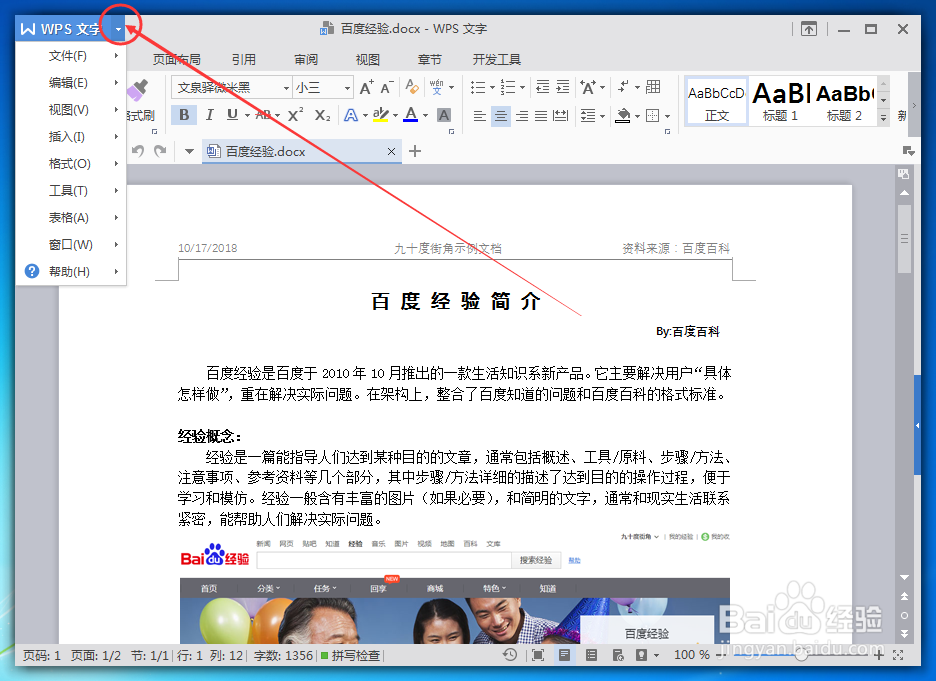The height and width of the screenshot is (681, 936).
Task: Open the table grid icon in paragraph group
Action: 653,87
